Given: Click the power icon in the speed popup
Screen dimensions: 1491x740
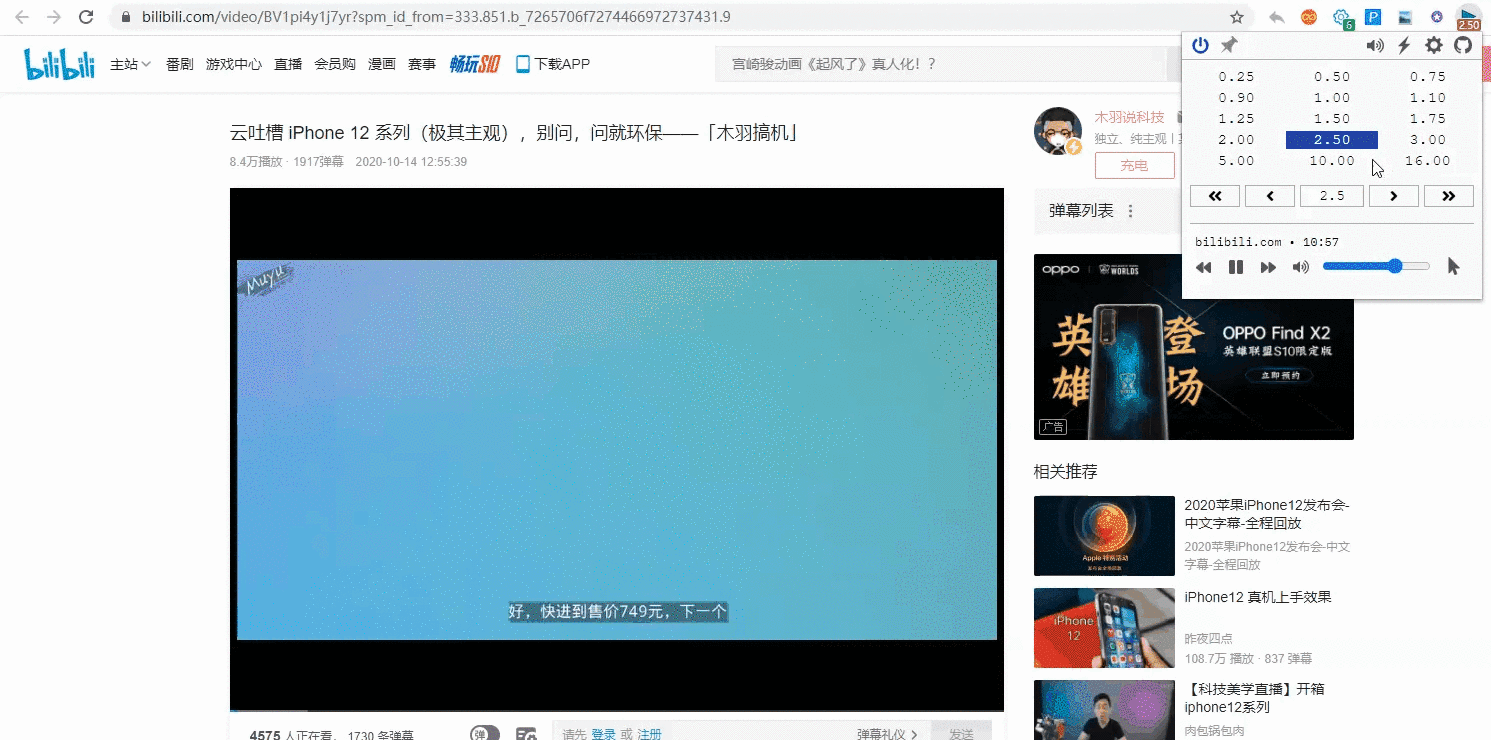Looking at the screenshot, I should tap(1200, 45).
